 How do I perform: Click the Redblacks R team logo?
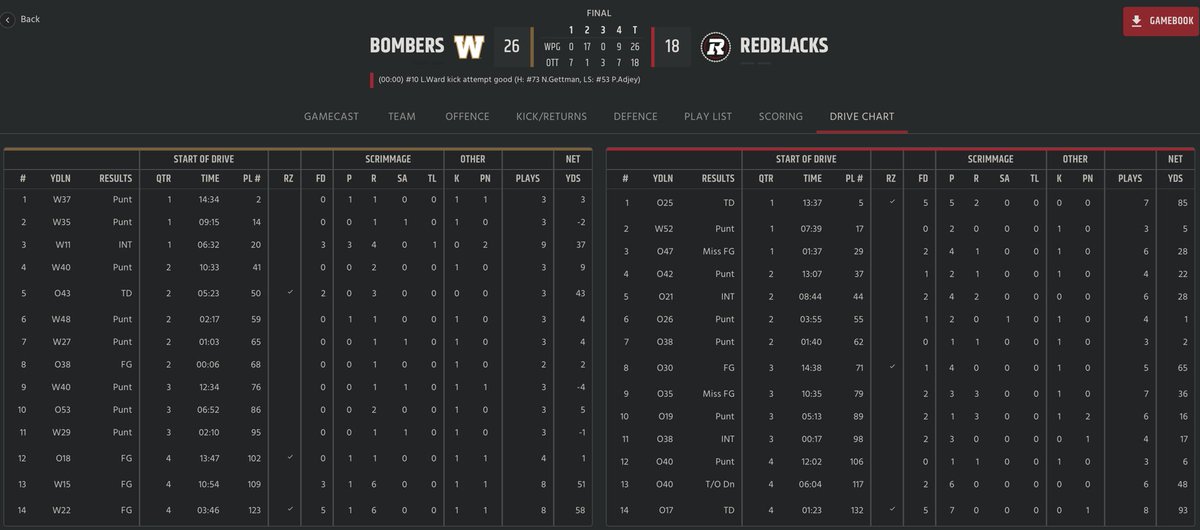point(714,46)
